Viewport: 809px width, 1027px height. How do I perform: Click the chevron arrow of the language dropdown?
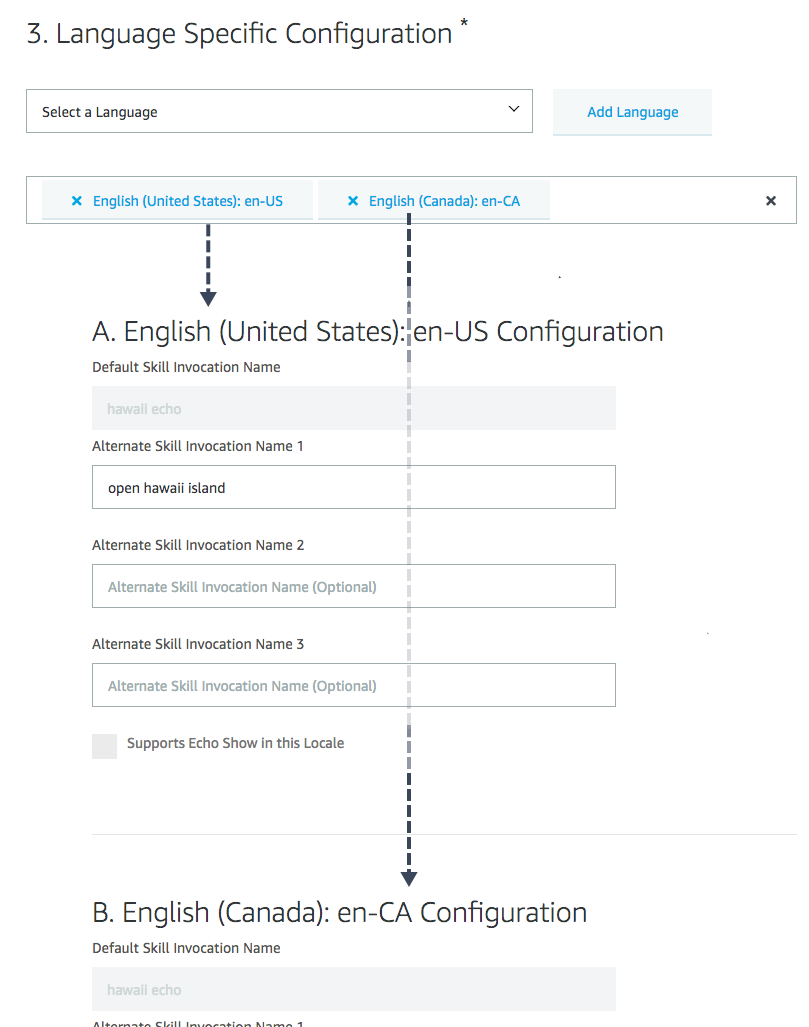click(514, 109)
